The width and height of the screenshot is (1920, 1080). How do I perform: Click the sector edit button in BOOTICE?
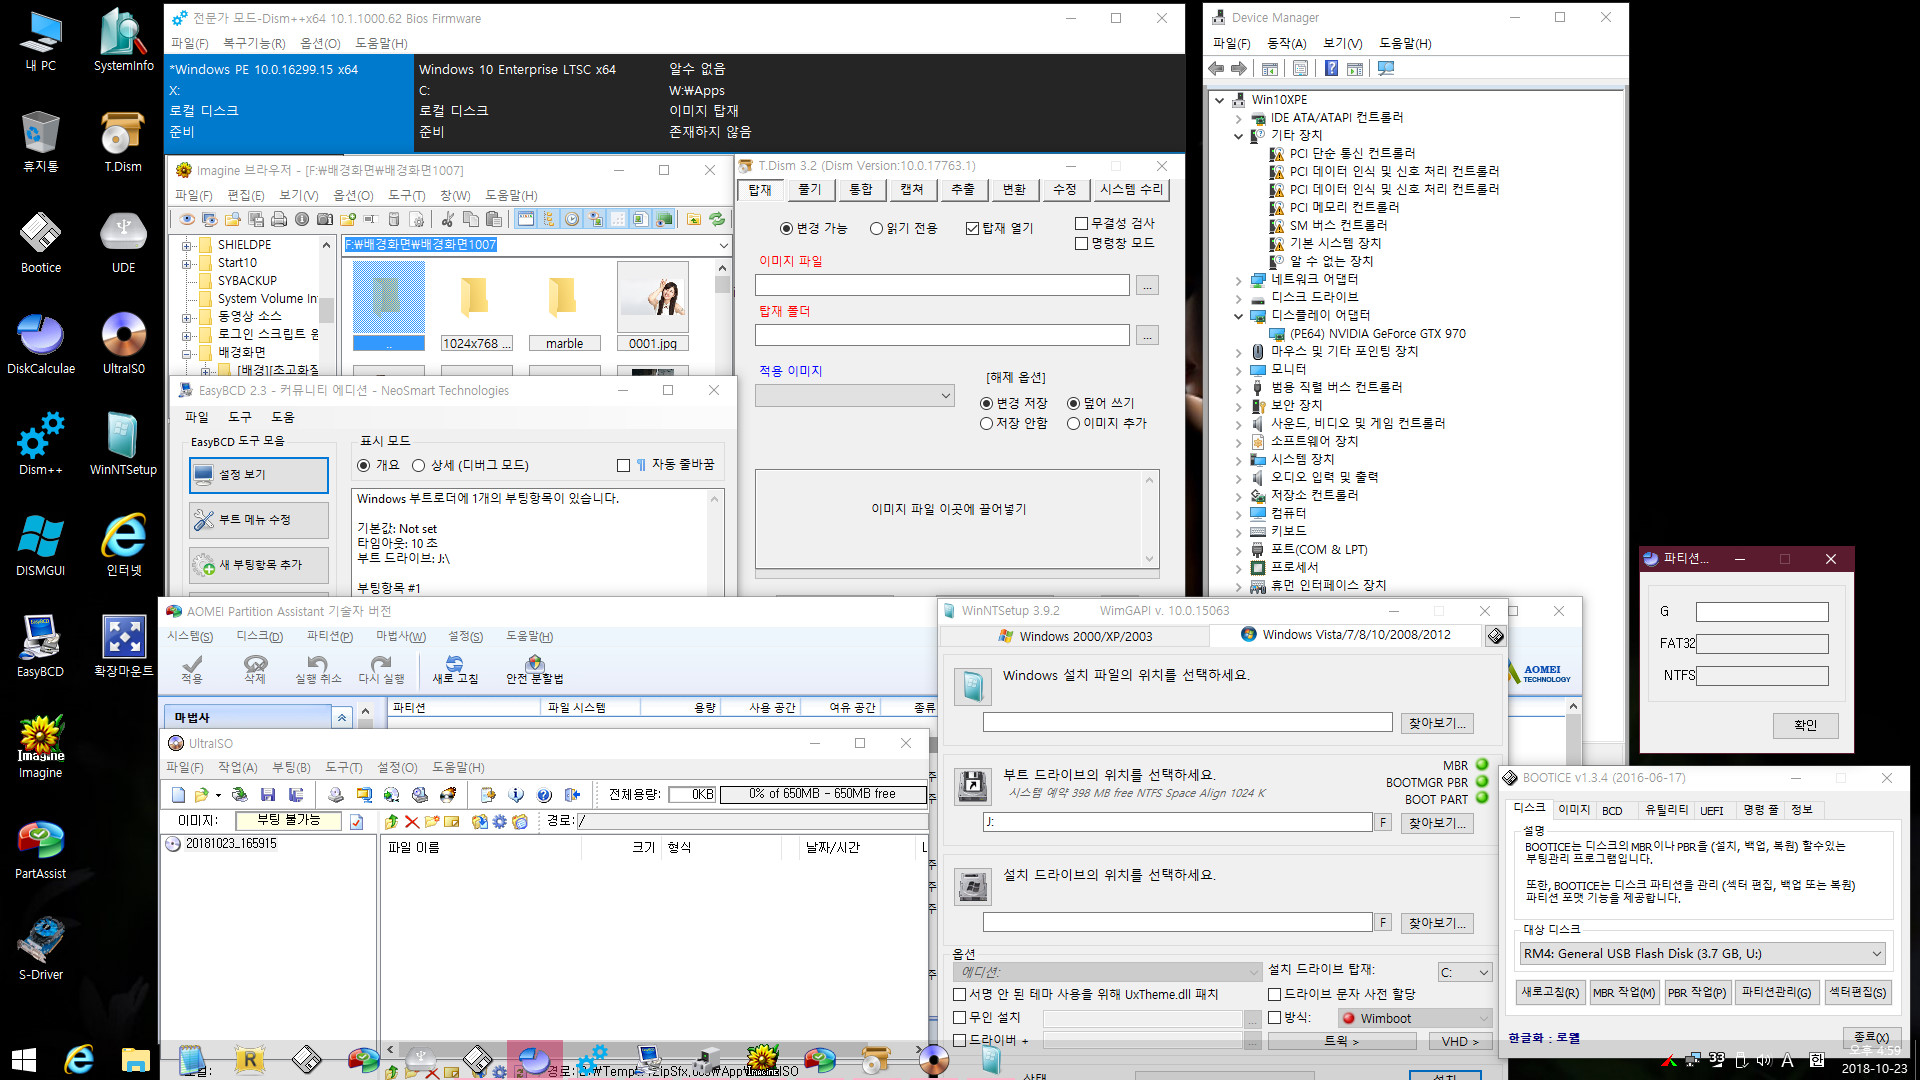pyautogui.click(x=1857, y=992)
